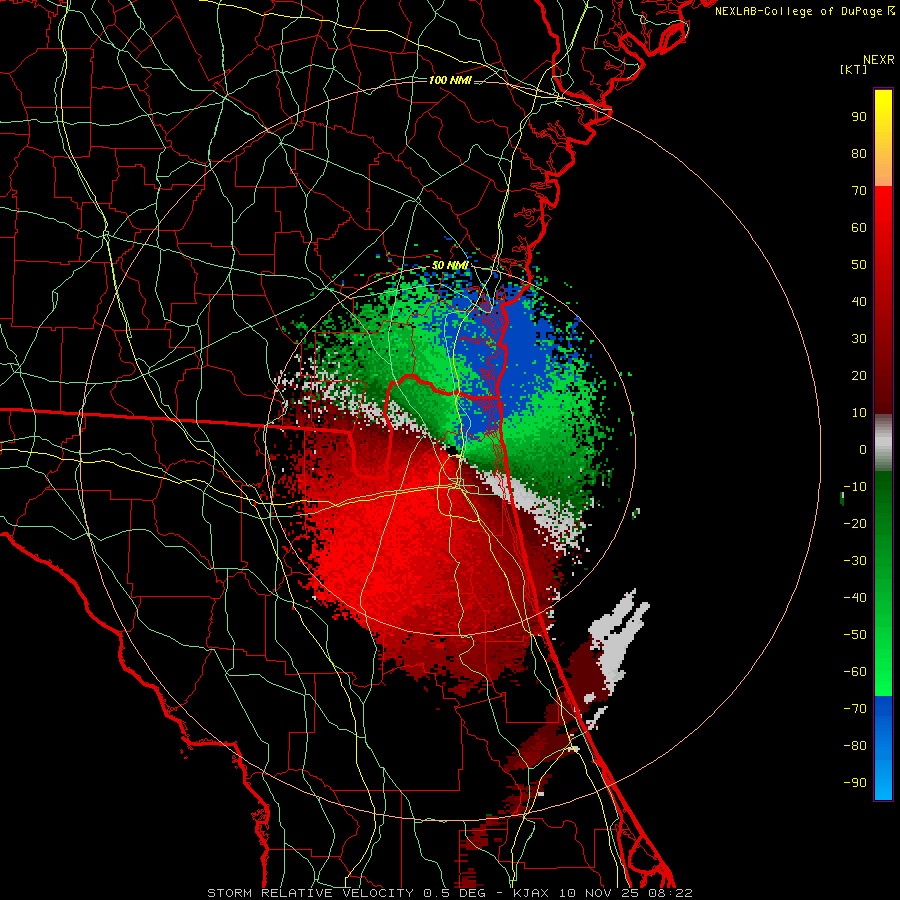Click the 10 value on the velocity scale
Screen dimensions: 900x900
click(859, 413)
